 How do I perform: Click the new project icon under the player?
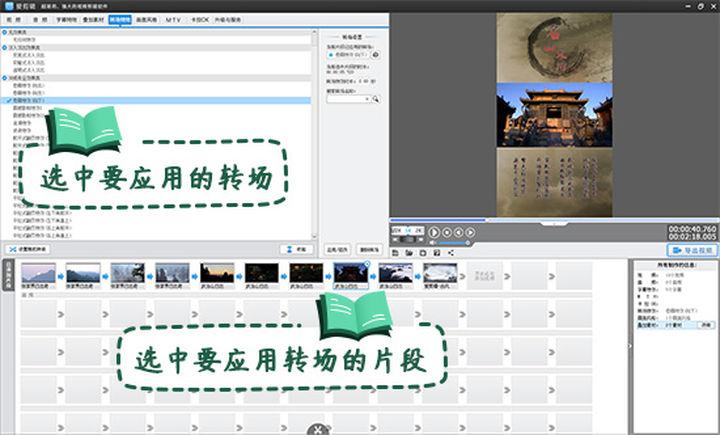[x=395, y=253]
